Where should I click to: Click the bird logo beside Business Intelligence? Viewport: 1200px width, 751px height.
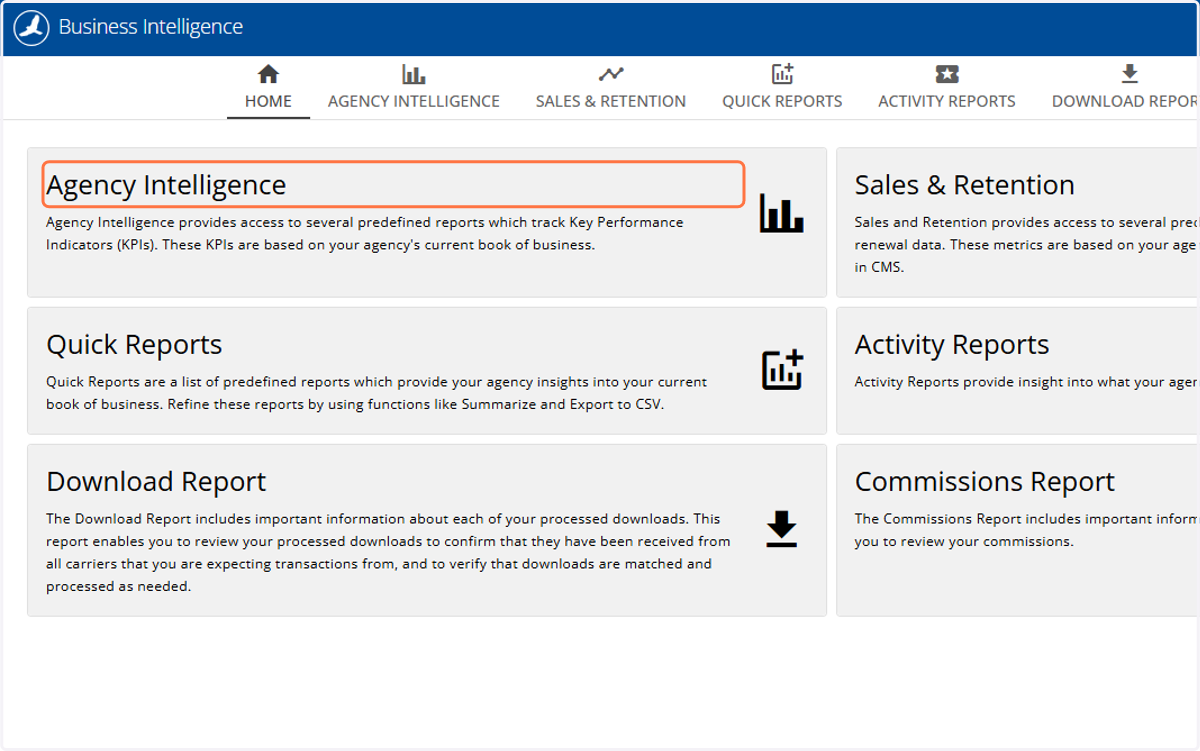pos(32,28)
